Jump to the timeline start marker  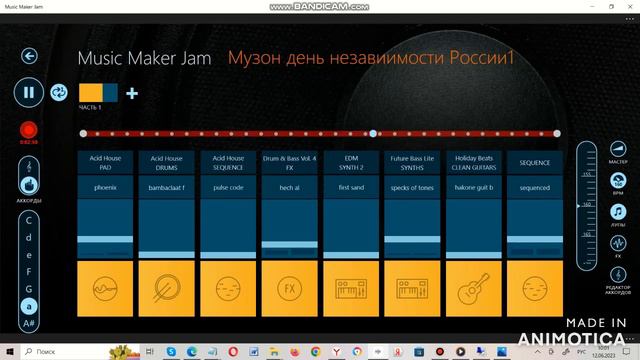(x=83, y=133)
